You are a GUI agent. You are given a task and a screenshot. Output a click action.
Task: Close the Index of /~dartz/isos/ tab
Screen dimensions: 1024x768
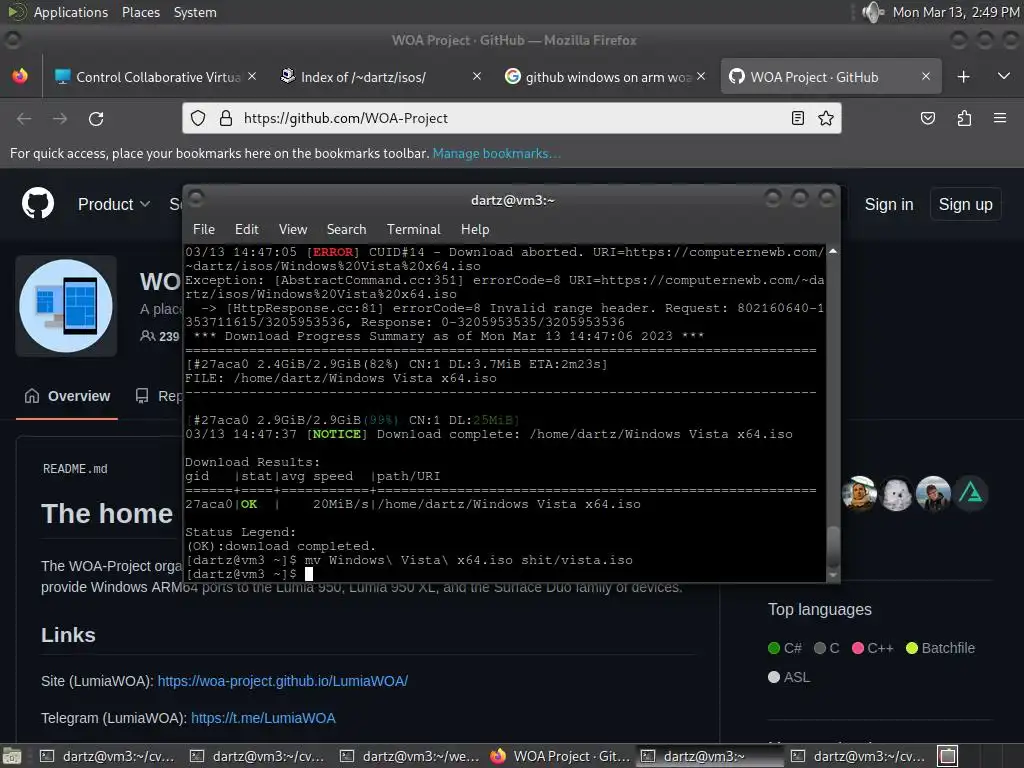[x=477, y=76]
